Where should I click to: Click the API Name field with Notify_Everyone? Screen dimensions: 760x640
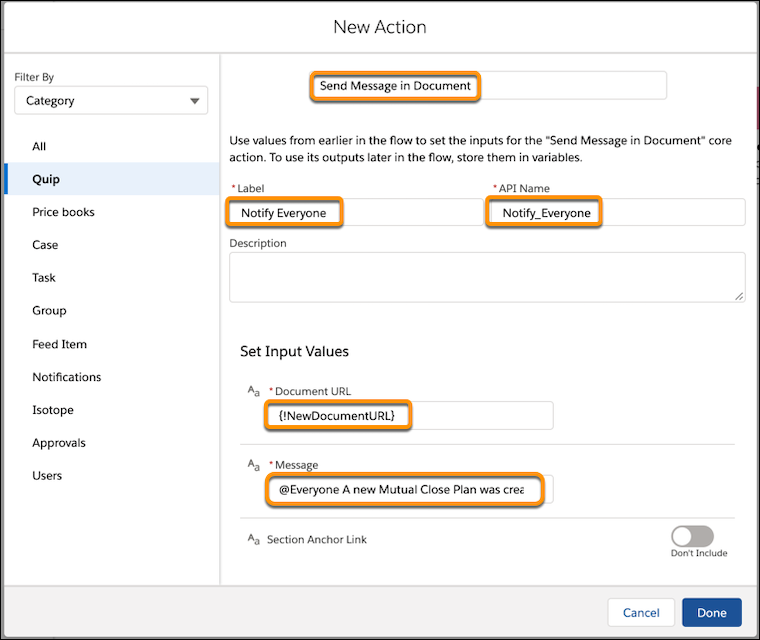point(616,212)
